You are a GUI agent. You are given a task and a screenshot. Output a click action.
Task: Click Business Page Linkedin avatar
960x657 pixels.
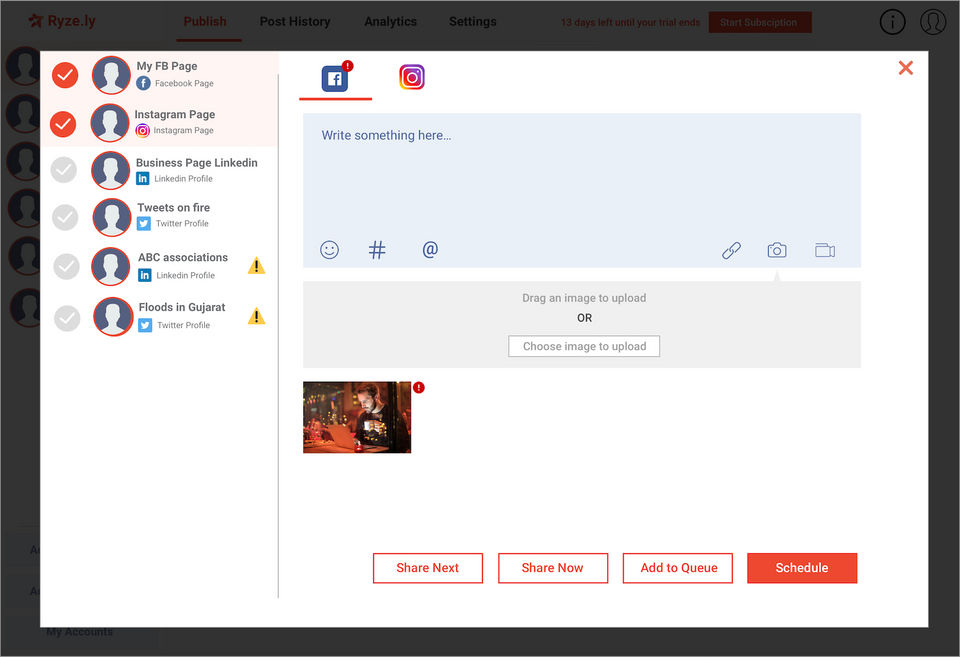[x=111, y=170]
